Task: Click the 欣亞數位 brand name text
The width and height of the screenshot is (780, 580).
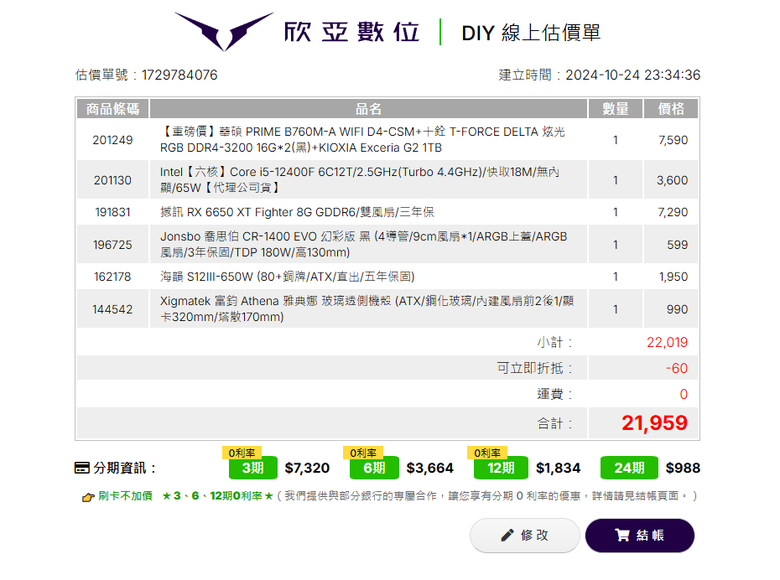Action: (x=352, y=32)
